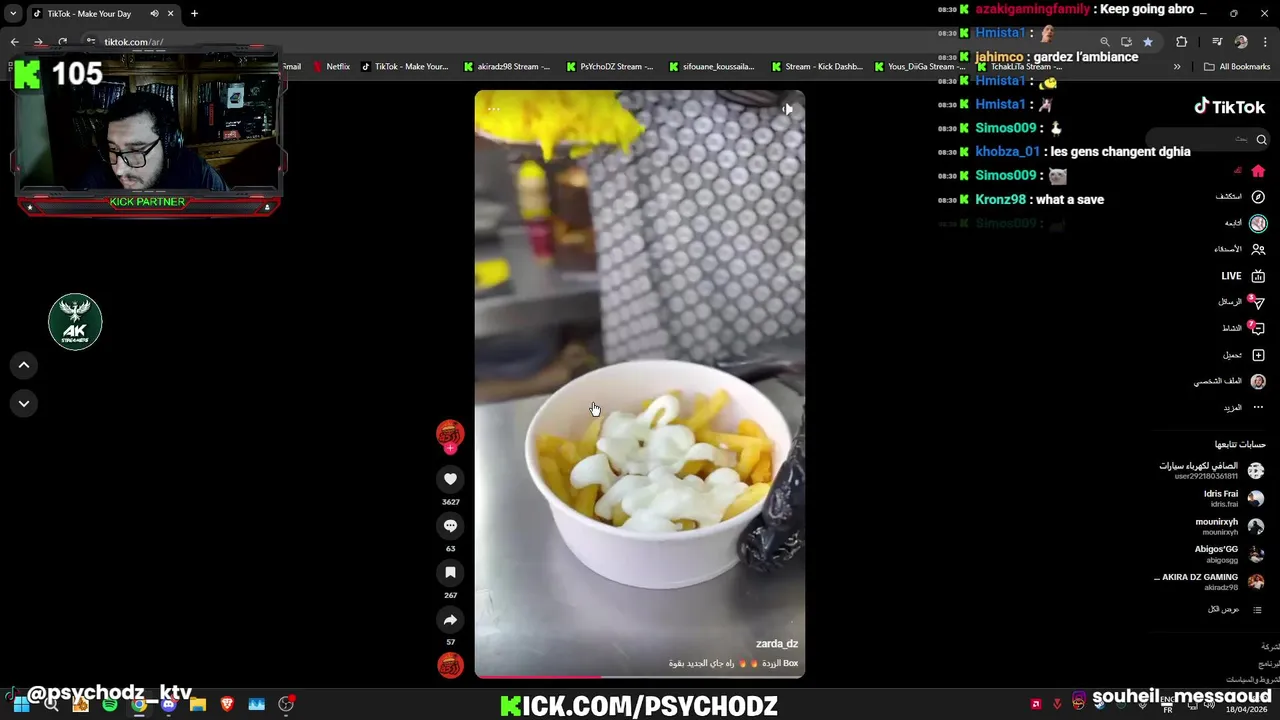Screen dimensions: 1280x720
Task: Open the Stream - Kick Dashboard bookmark
Action: (816, 67)
